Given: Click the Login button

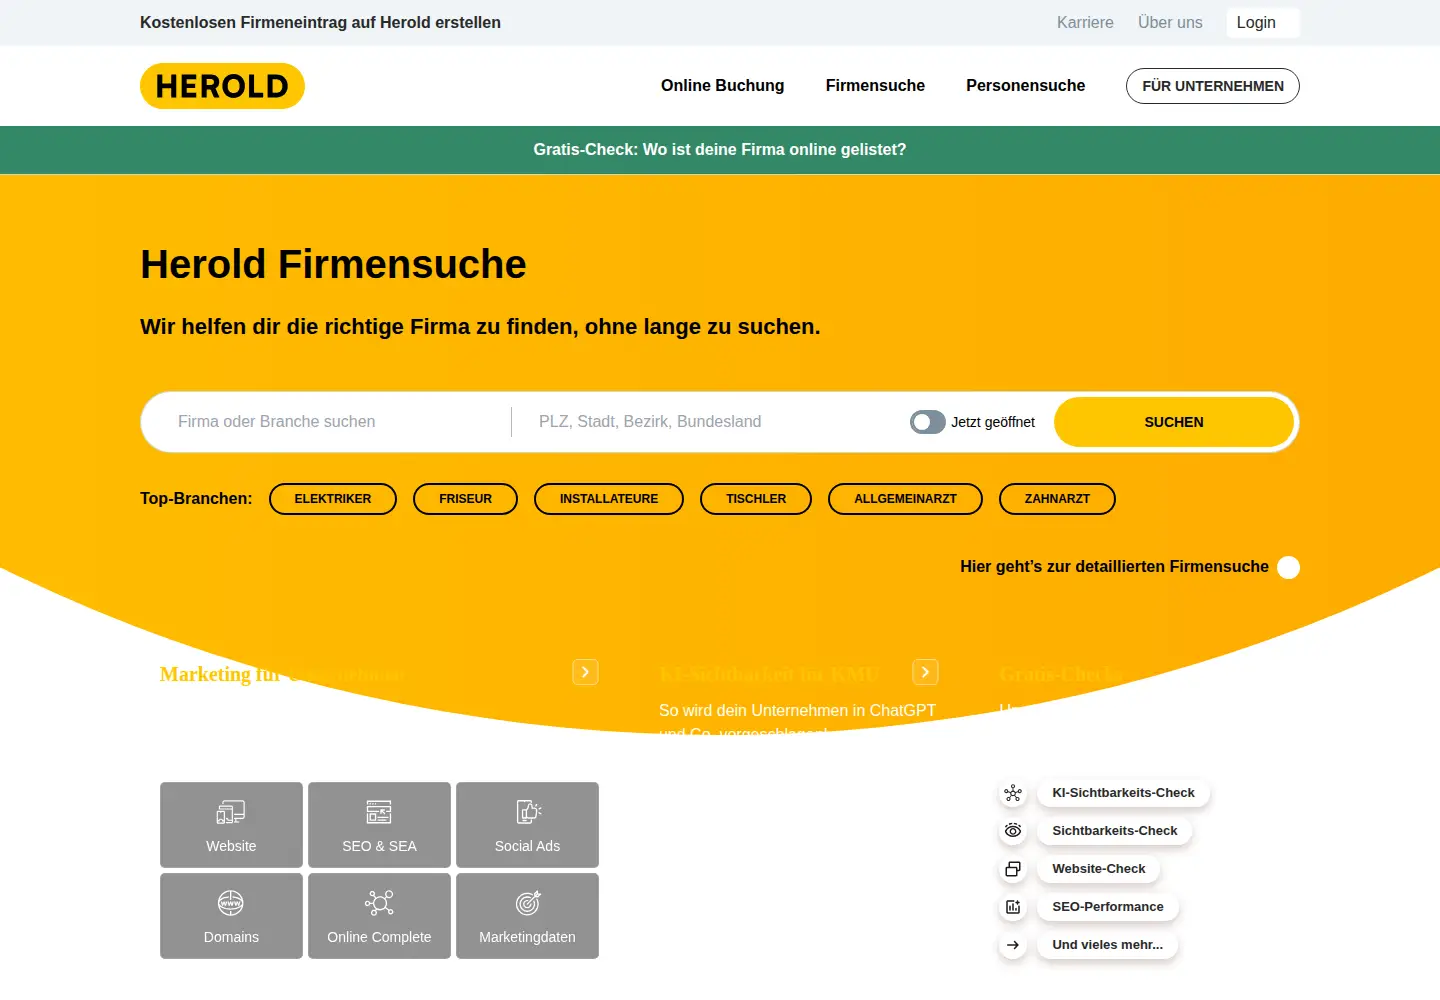Looking at the screenshot, I should click(x=1263, y=22).
